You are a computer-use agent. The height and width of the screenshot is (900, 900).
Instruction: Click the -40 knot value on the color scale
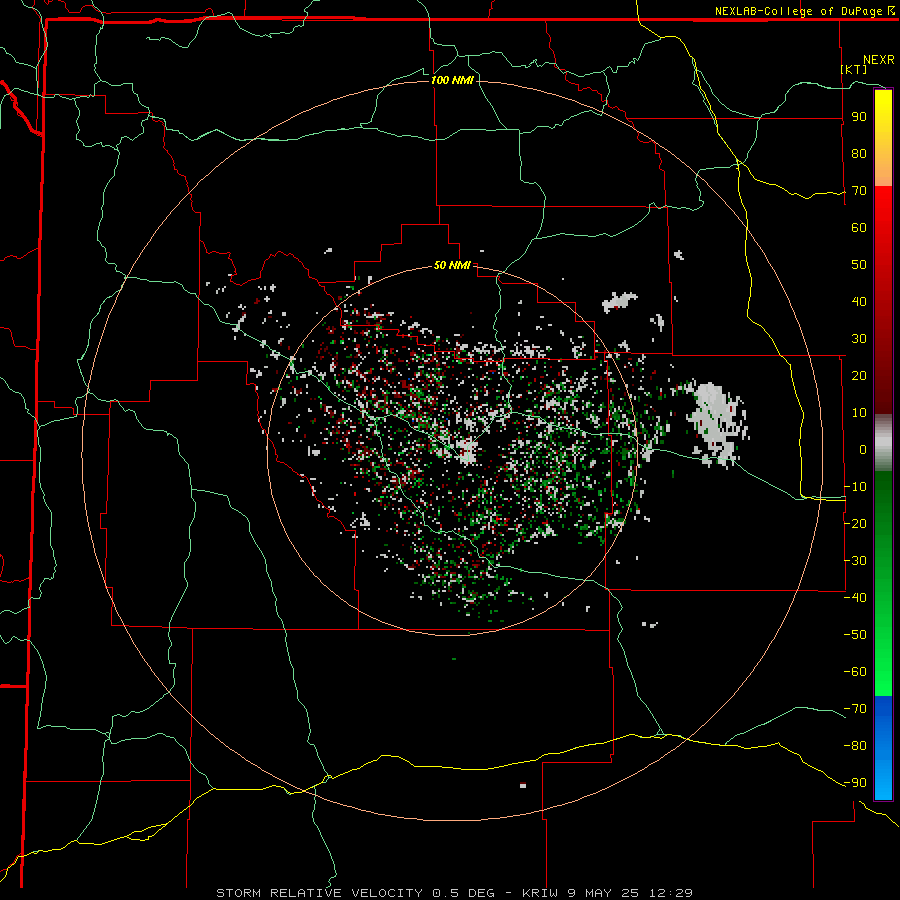(855, 598)
